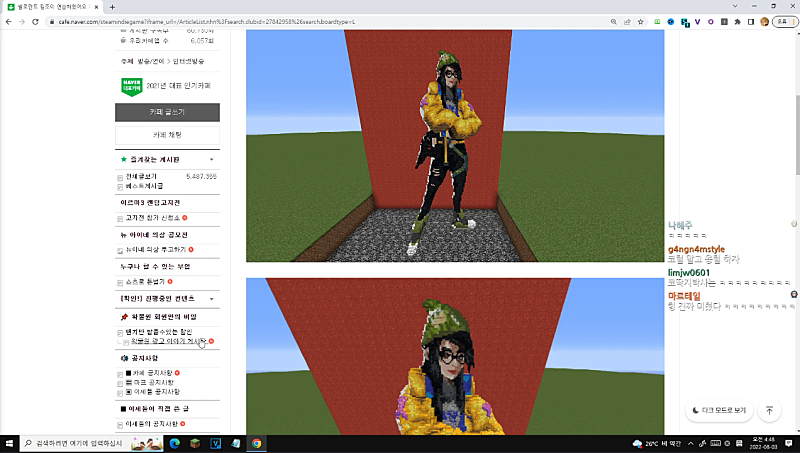This screenshot has height=453, width=800.
Task: Open the 쇼츠로 돈벌기 board
Action: (145, 282)
